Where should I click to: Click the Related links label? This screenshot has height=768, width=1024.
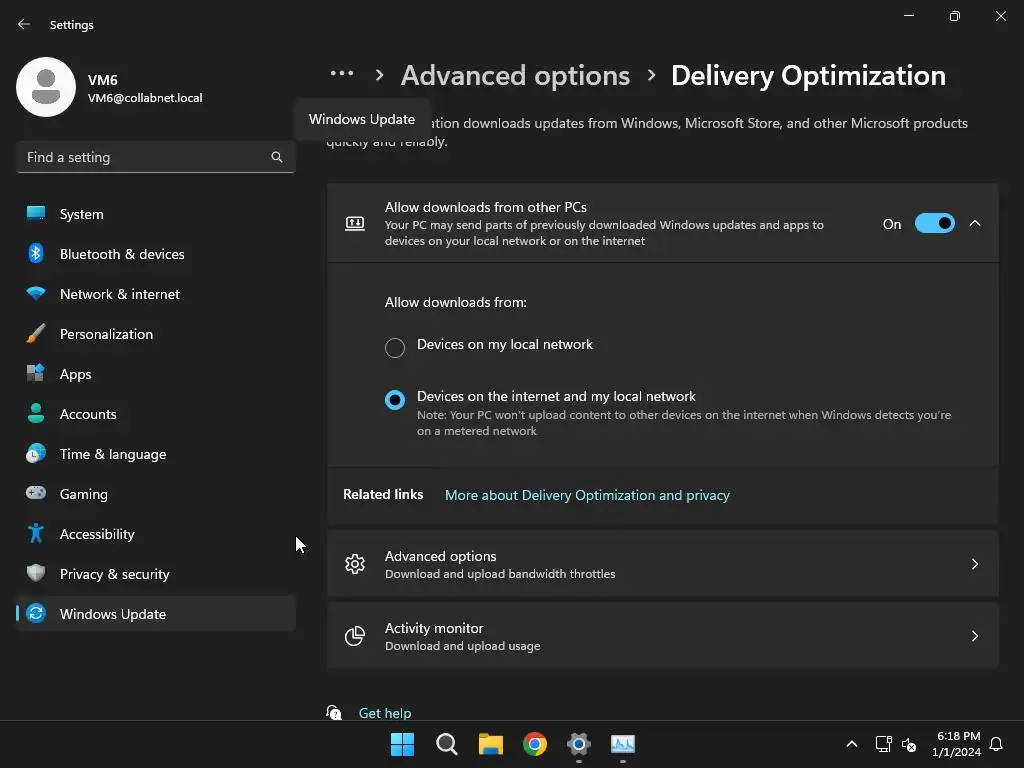383,494
